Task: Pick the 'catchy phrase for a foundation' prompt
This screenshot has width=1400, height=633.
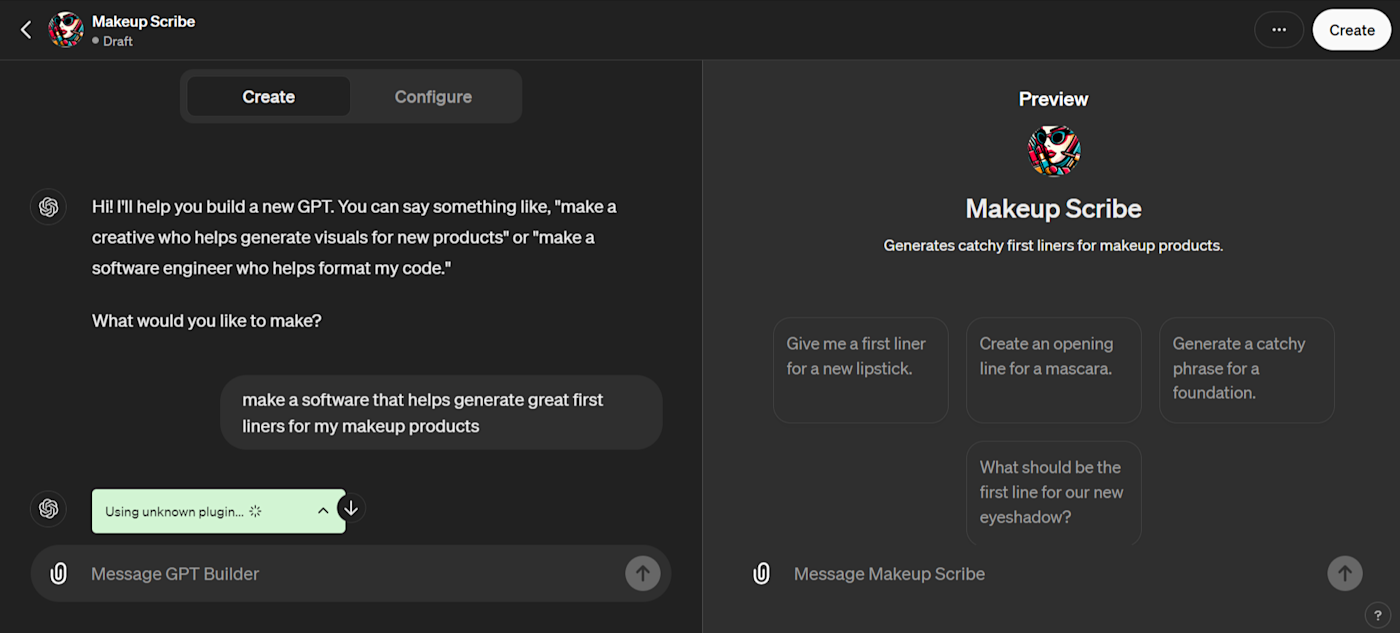Action: [x=1246, y=369]
